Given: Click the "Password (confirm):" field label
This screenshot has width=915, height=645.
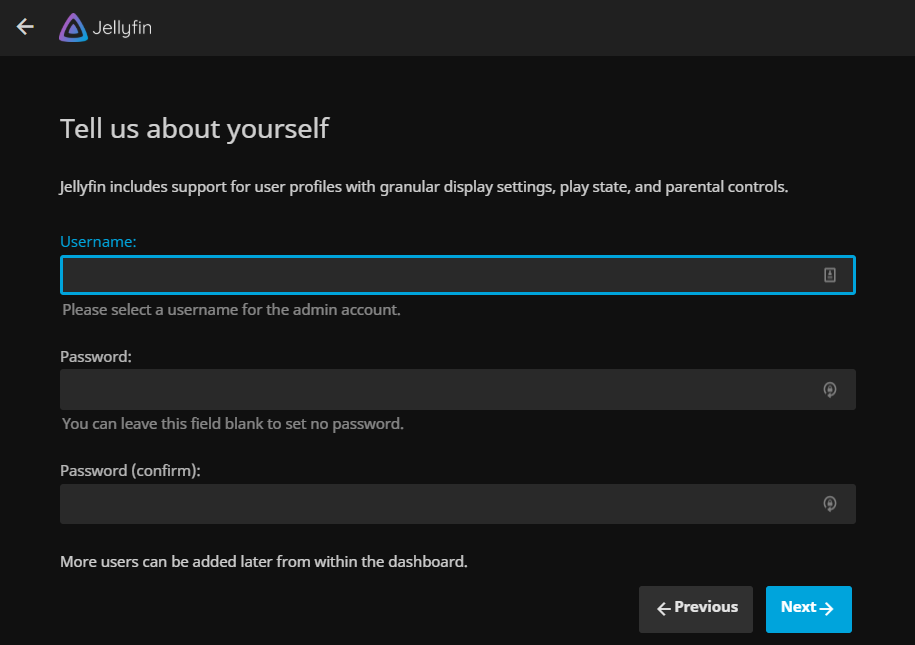Looking at the screenshot, I should [x=130, y=471].
